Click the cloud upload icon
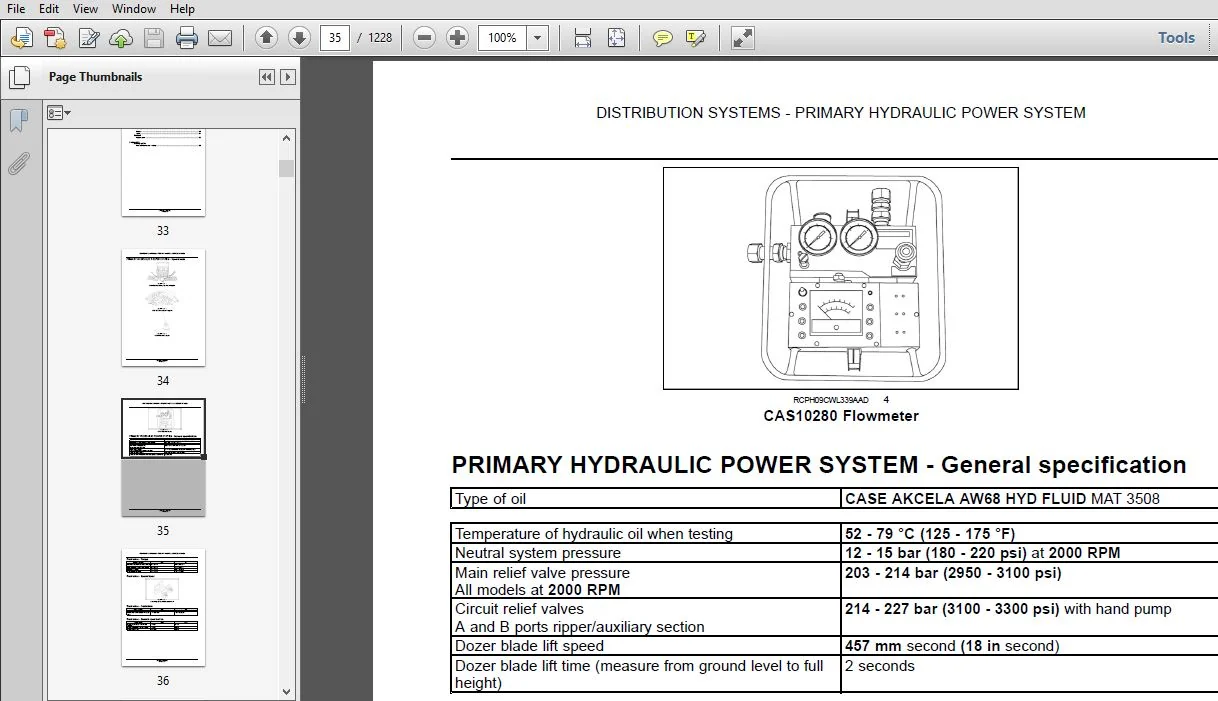Screen dimensions: 1218x701 120,38
